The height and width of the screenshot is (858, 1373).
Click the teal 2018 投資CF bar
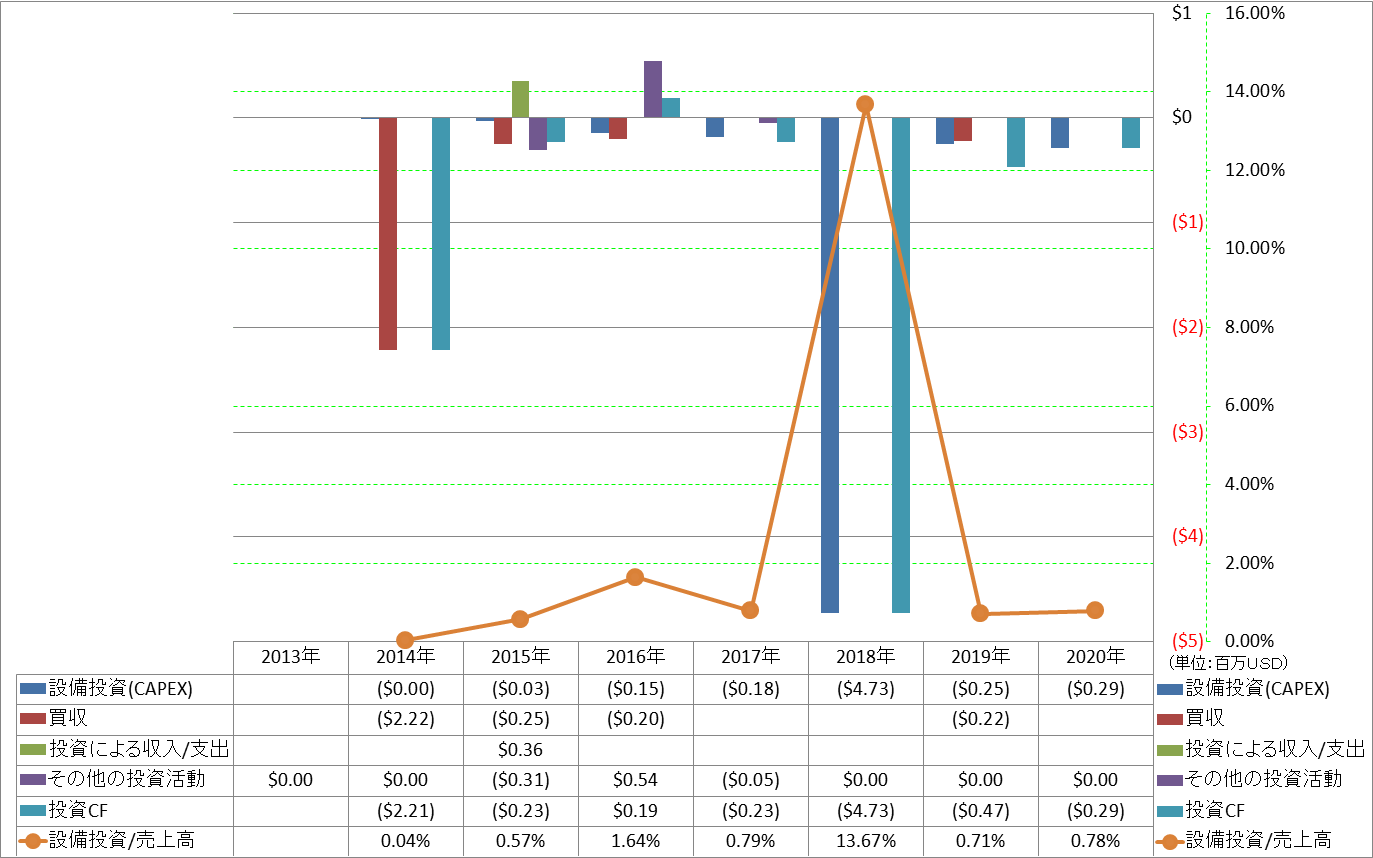pyautogui.click(x=901, y=365)
